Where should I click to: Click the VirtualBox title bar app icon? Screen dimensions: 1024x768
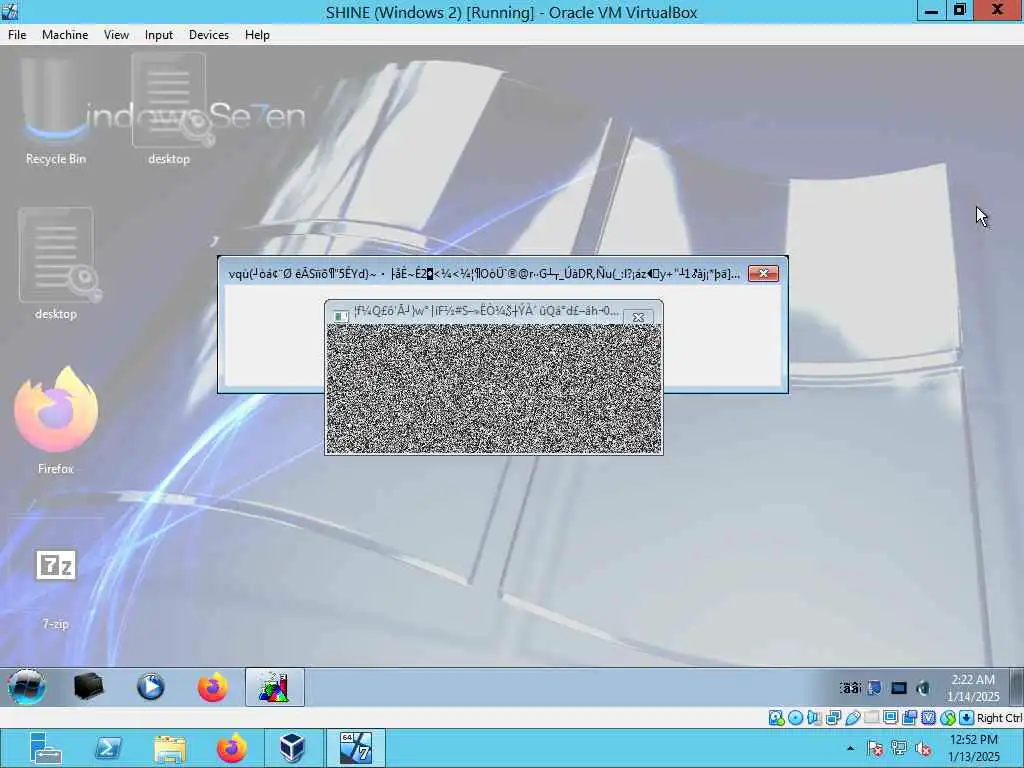pos(10,11)
